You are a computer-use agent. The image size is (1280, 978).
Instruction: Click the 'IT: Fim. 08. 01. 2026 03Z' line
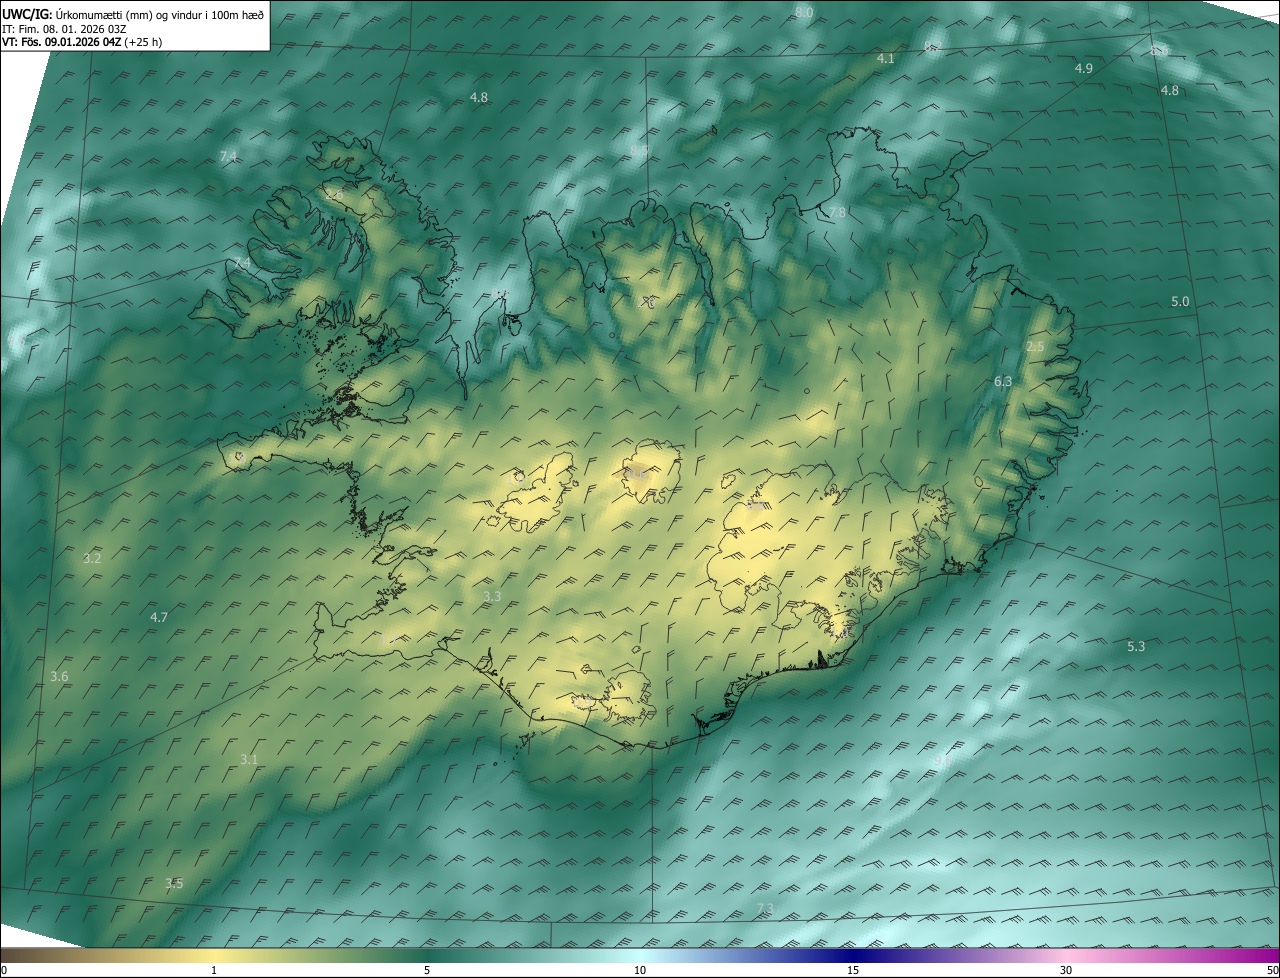pos(66,28)
